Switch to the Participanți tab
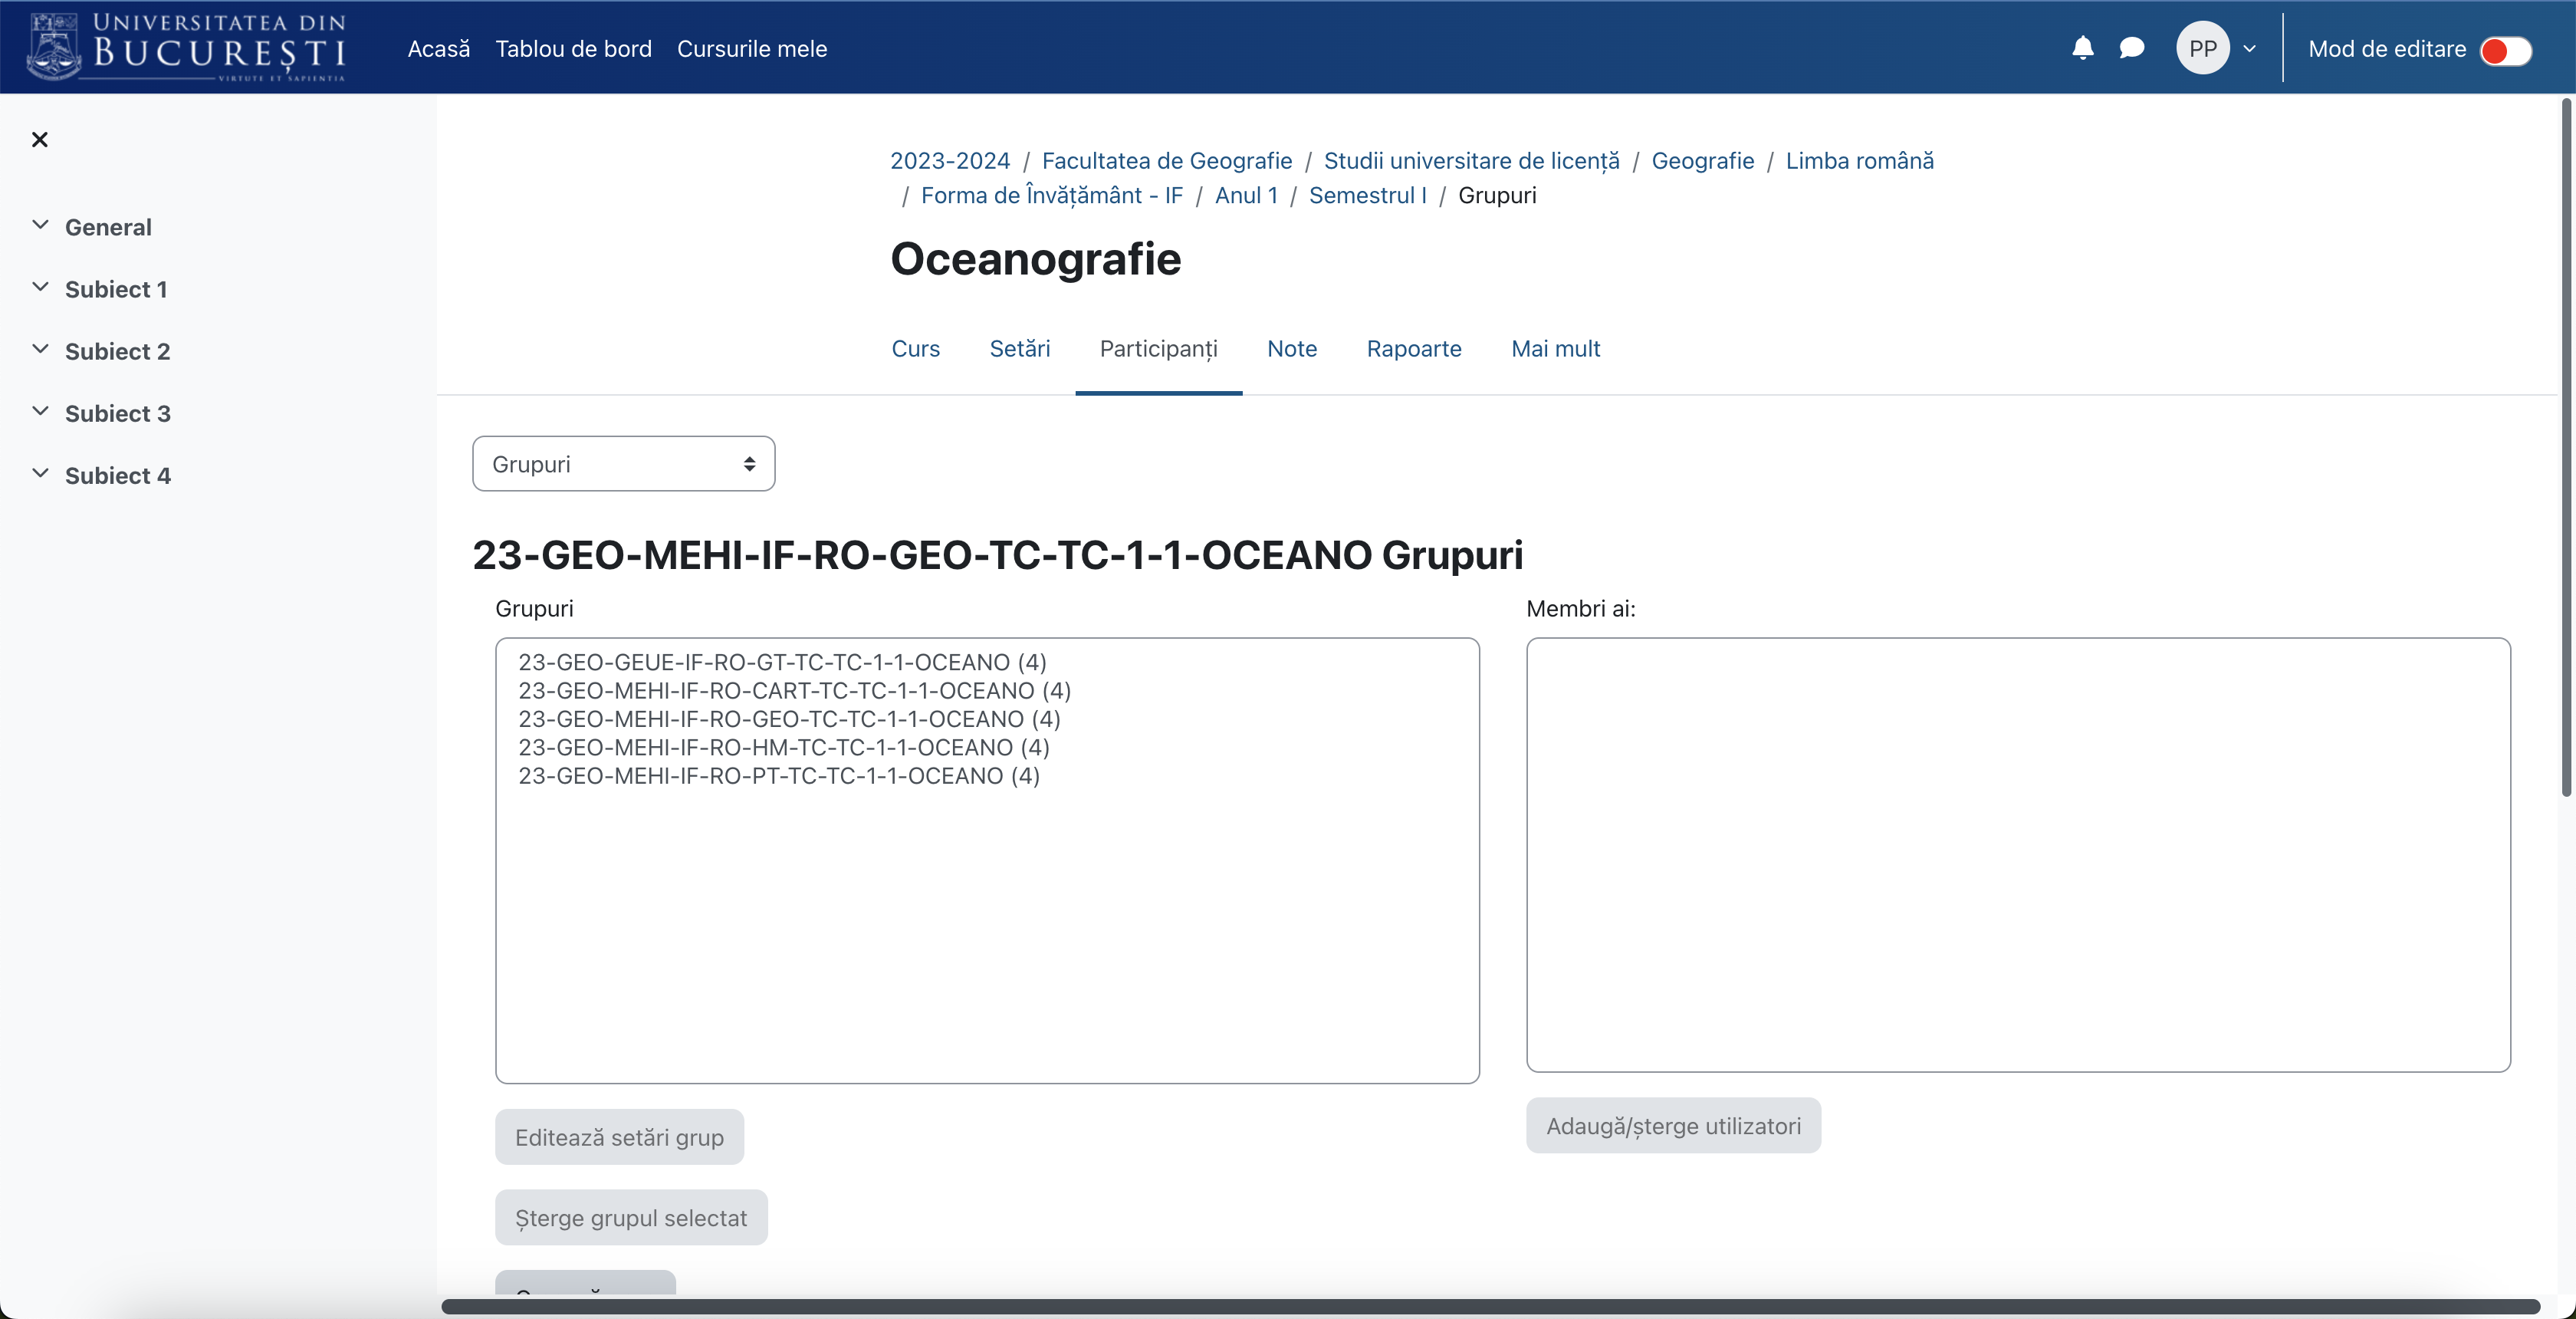The image size is (2576, 1319). click(x=1158, y=348)
